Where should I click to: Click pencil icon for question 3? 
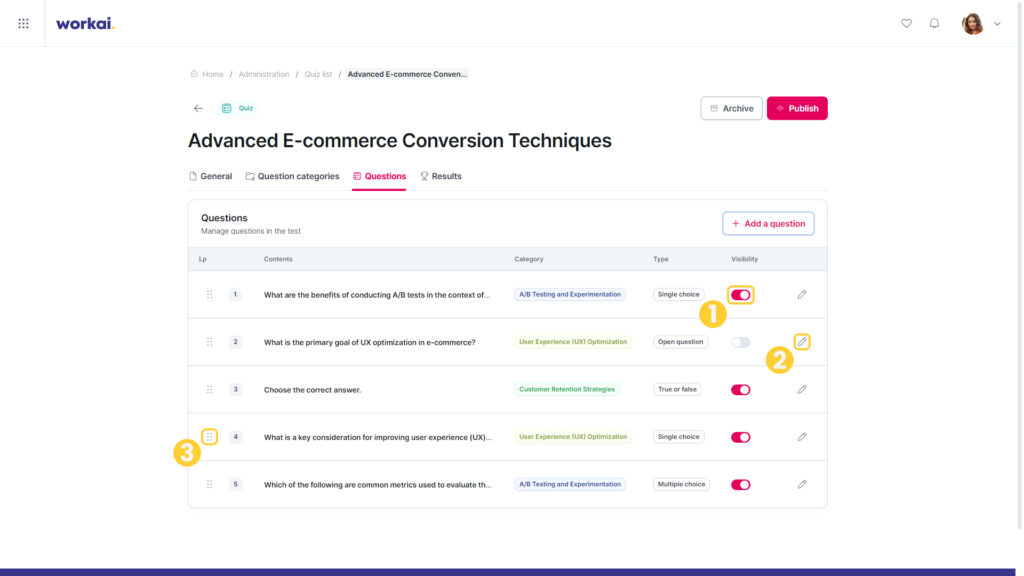[x=802, y=389]
